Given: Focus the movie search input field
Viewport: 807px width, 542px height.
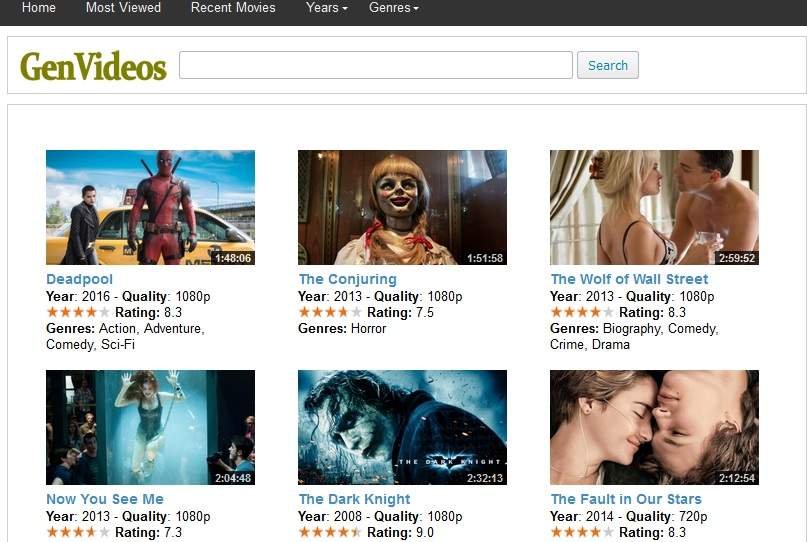Looking at the screenshot, I should pos(376,65).
